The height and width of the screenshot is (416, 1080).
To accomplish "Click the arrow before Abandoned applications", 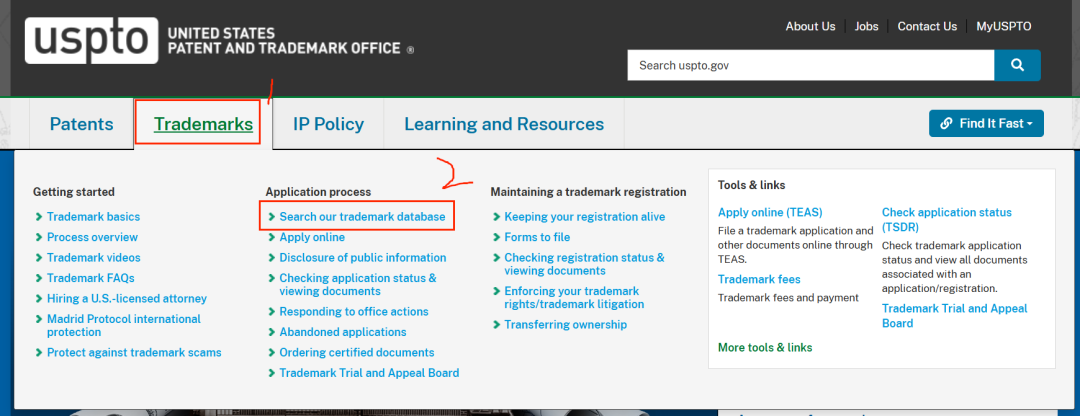I will [271, 332].
